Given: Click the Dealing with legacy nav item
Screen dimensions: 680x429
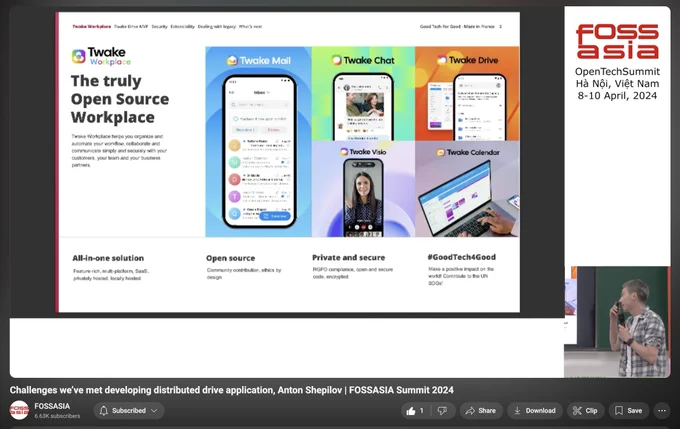Looking at the screenshot, I should 217,26.
